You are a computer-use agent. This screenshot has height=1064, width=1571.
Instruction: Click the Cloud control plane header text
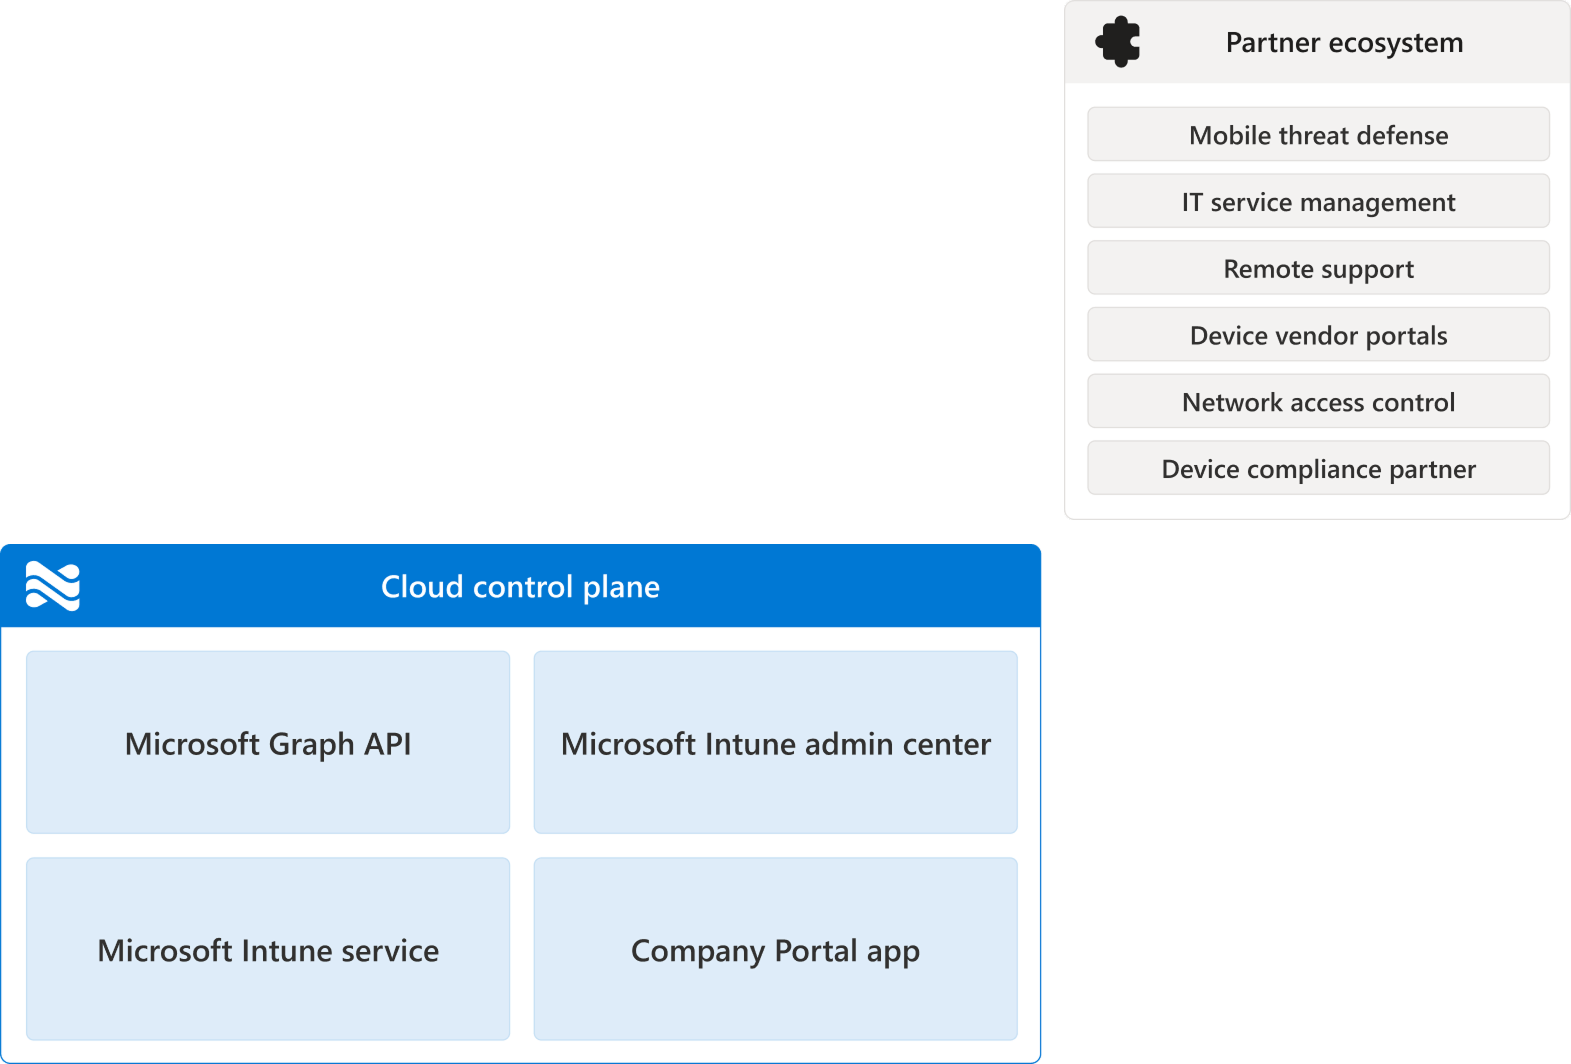[x=520, y=587]
